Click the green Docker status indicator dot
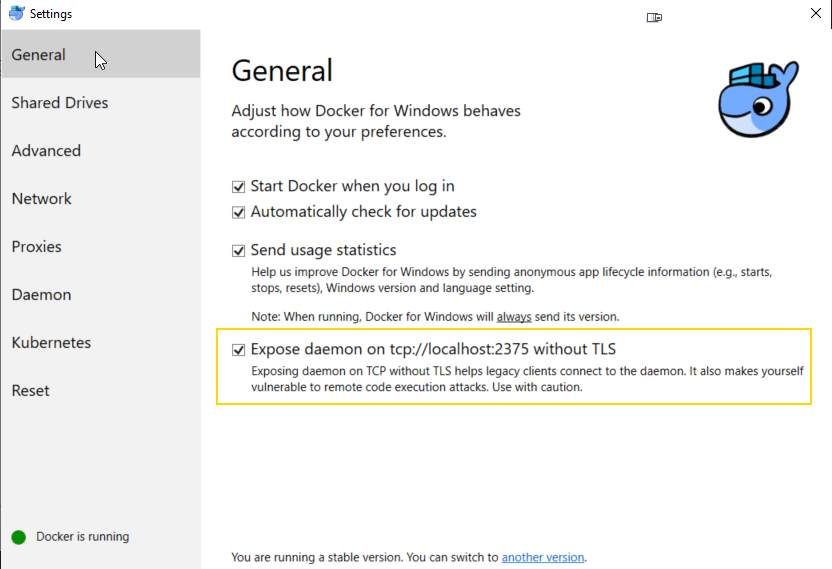 (x=18, y=537)
